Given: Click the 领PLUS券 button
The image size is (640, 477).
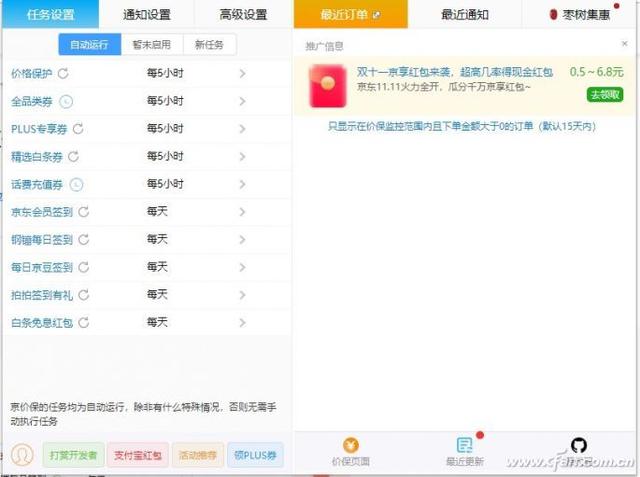Looking at the screenshot, I should pyautogui.click(x=255, y=455).
